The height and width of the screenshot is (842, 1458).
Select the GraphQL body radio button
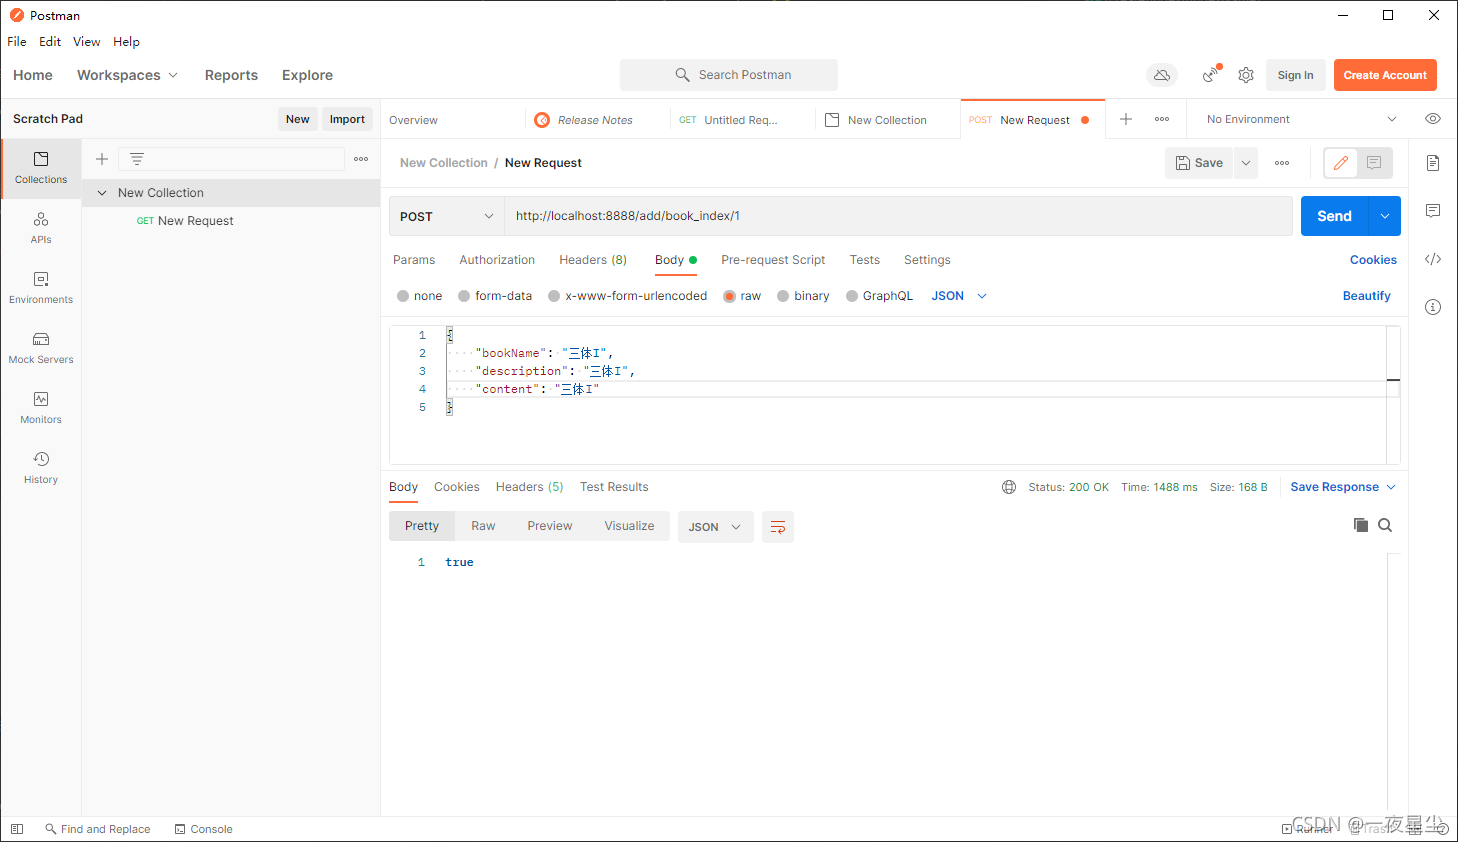click(852, 296)
